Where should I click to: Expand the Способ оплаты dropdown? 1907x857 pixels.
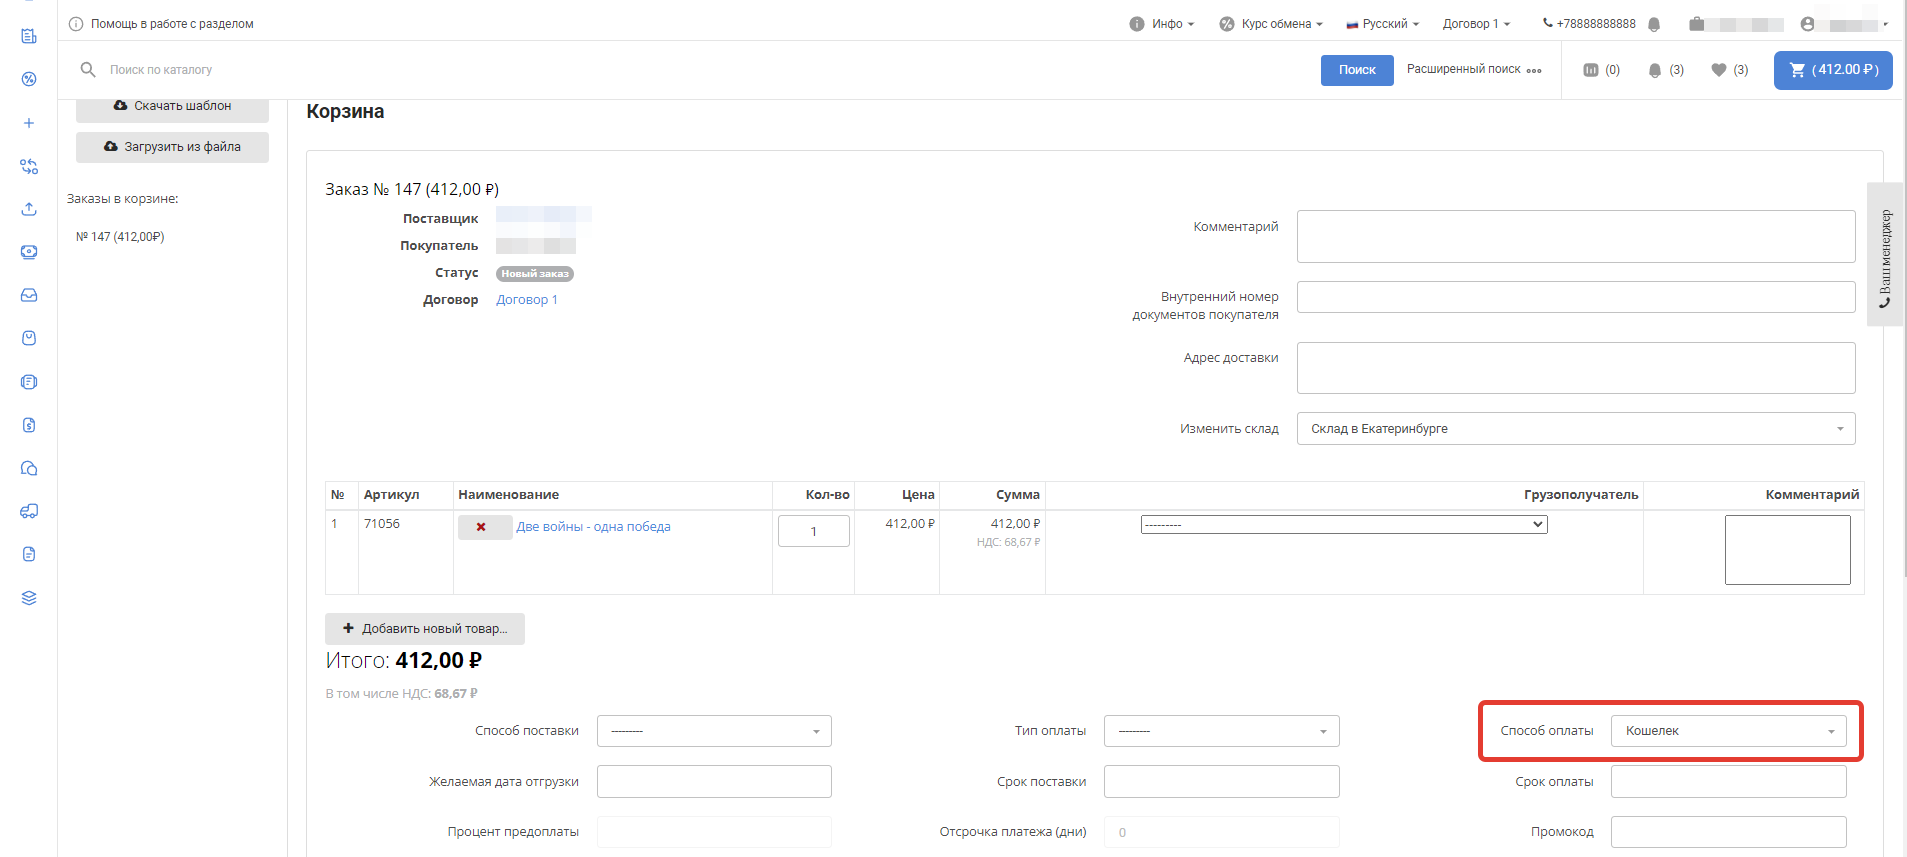[1728, 731]
